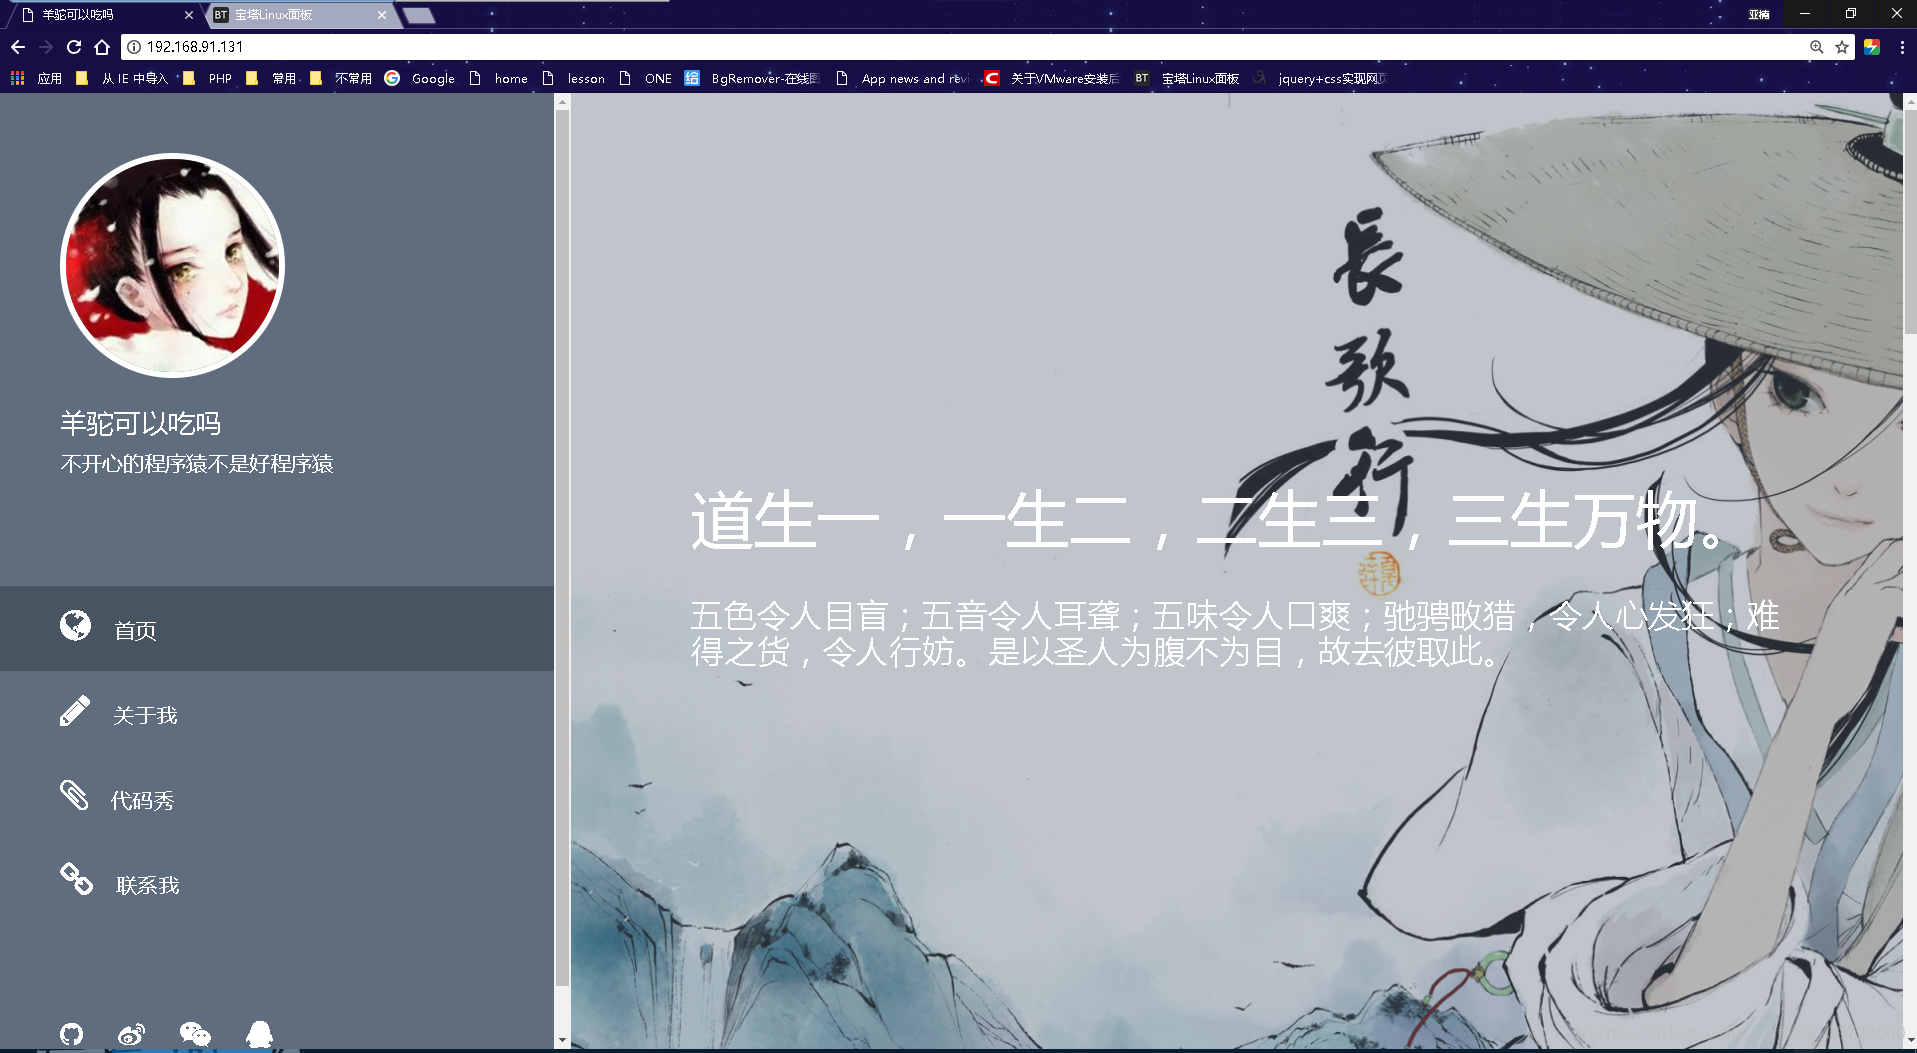Open the Apps grid shortcut in bookmarks bar
Image resolution: width=1917 pixels, height=1053 pixels.
coord(37,78)
